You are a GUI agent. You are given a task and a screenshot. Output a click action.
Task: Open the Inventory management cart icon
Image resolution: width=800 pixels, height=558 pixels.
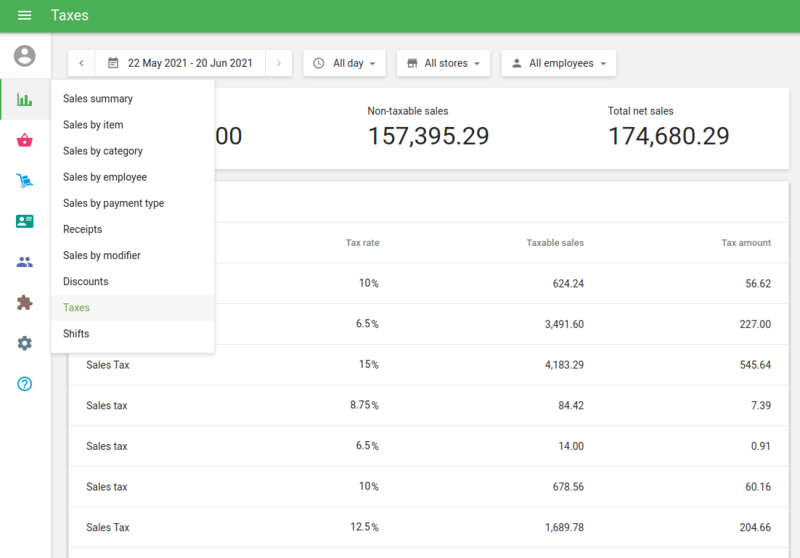click(25, 181)
